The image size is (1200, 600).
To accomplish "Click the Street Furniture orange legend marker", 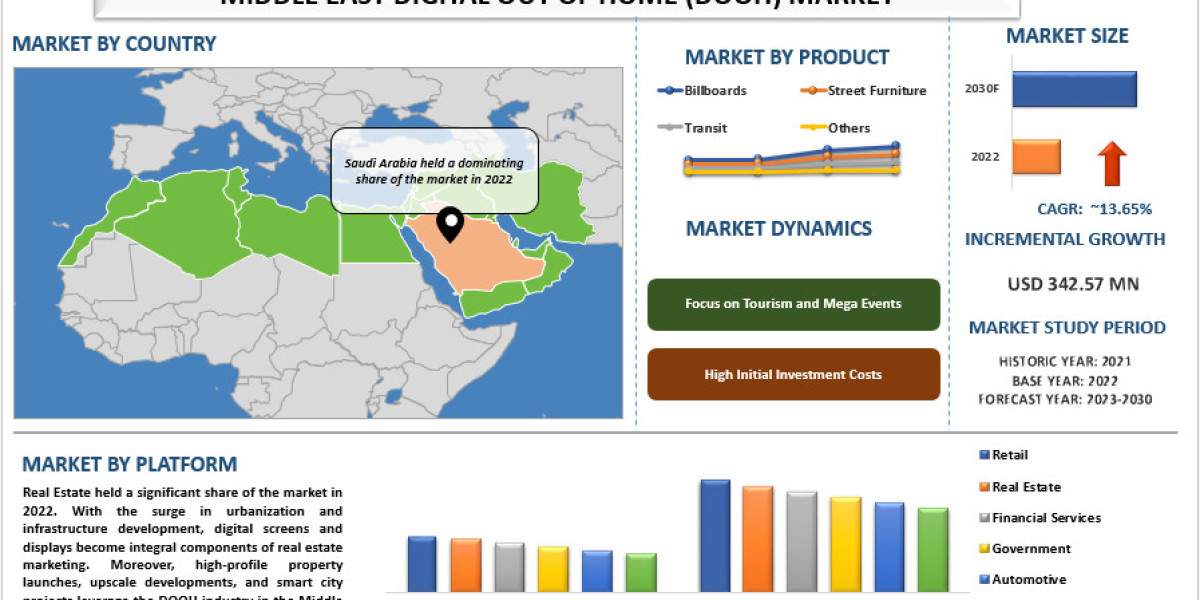I will 813,91.
